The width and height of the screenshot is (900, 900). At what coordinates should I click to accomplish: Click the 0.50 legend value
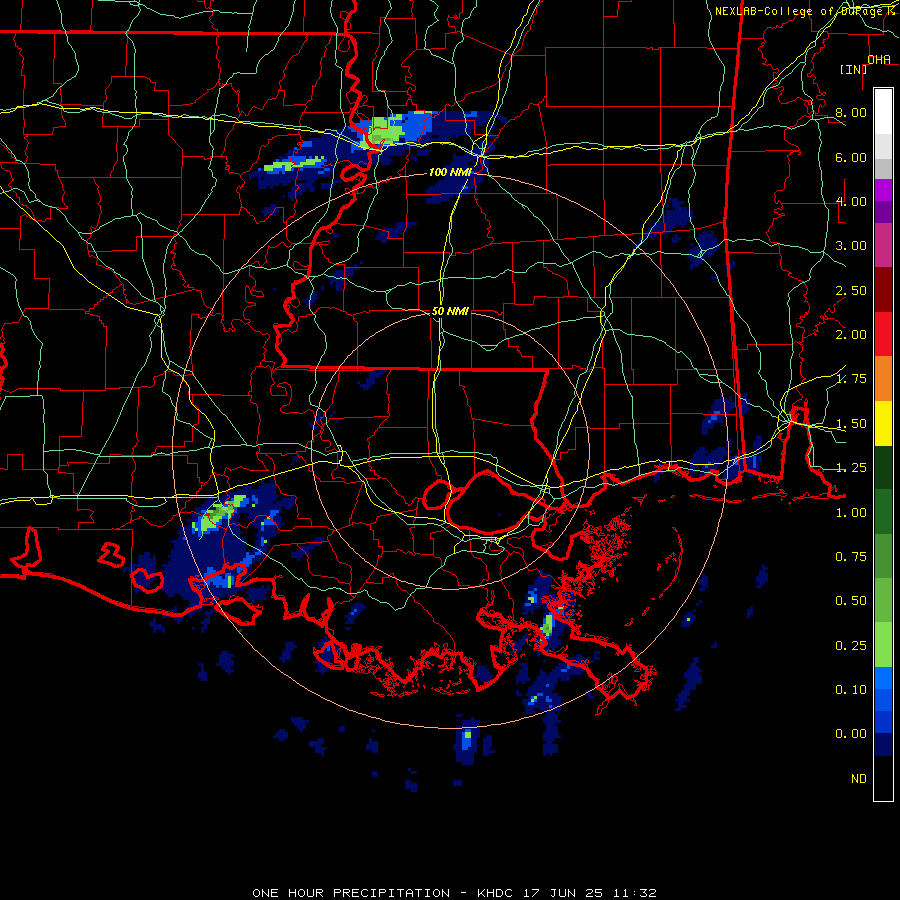[x=851, y=601]
